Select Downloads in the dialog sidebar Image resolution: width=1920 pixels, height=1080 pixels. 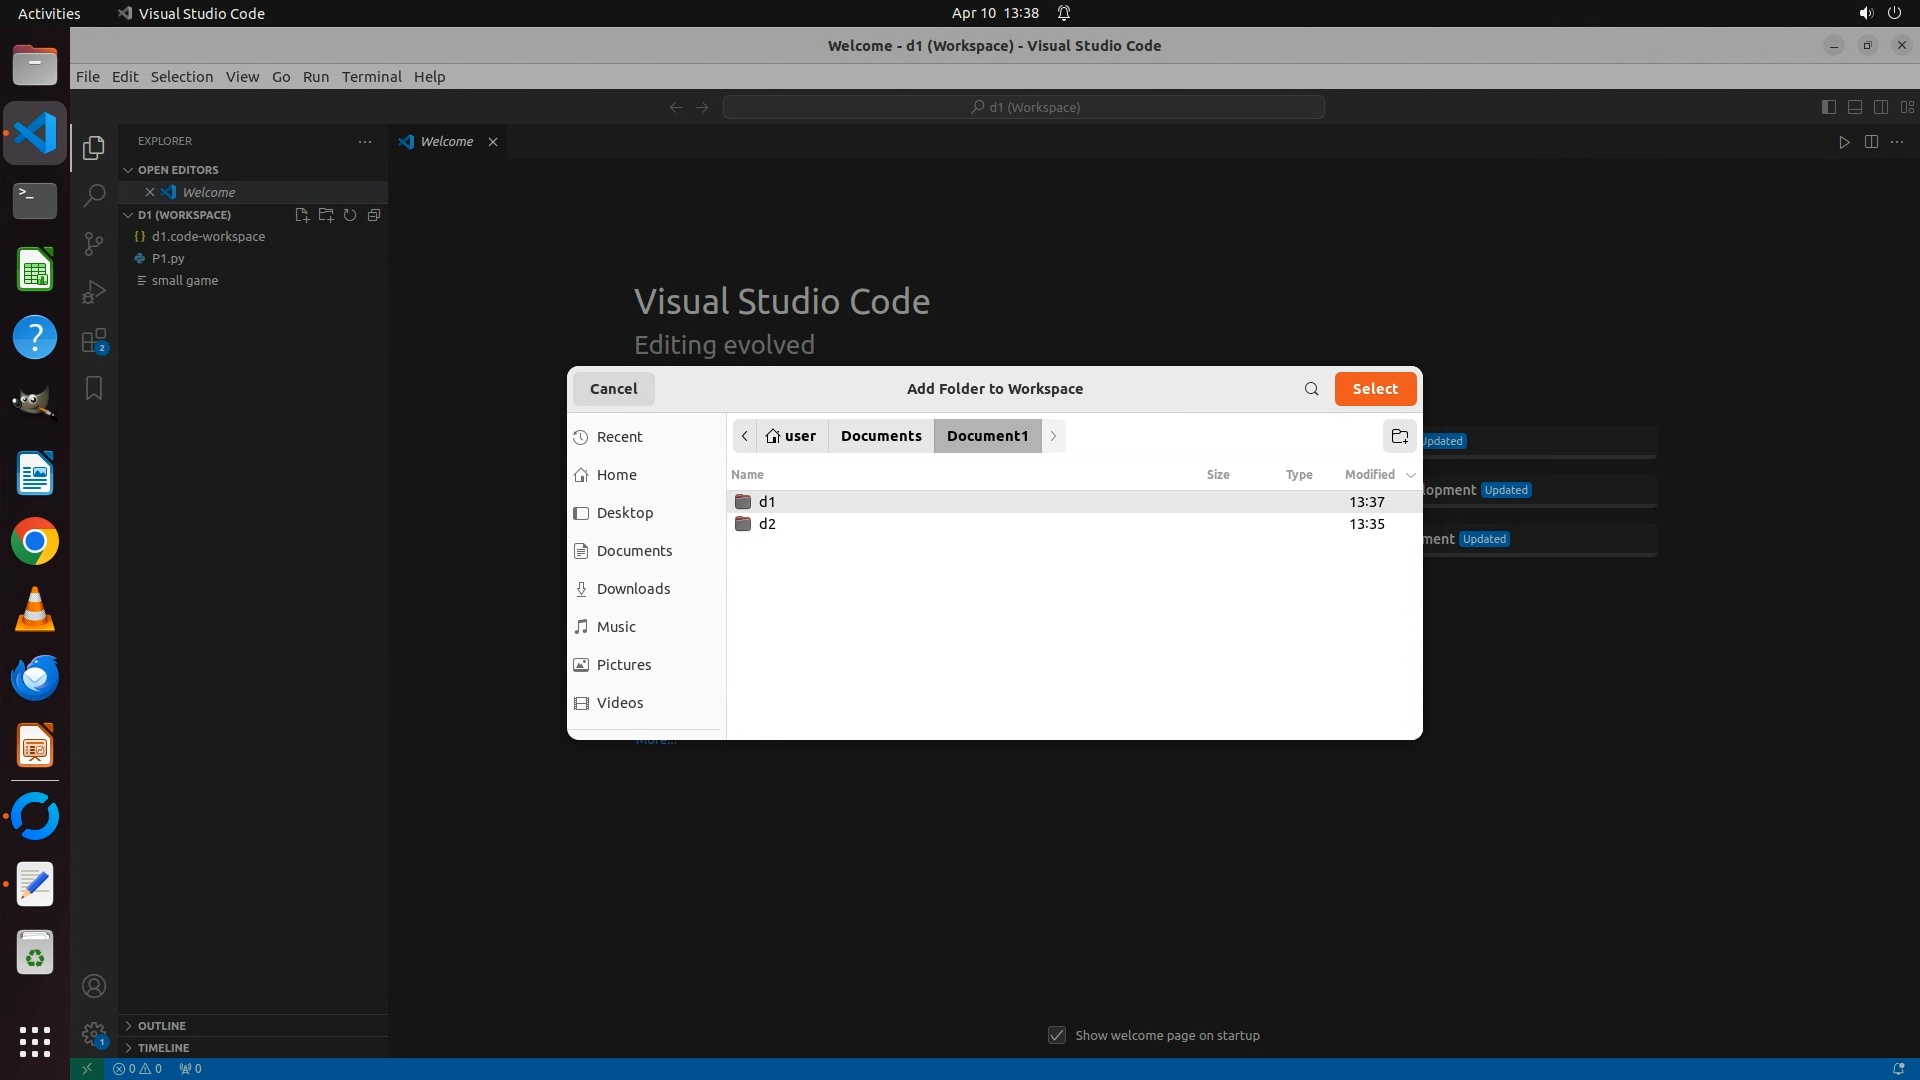[633, 589]
